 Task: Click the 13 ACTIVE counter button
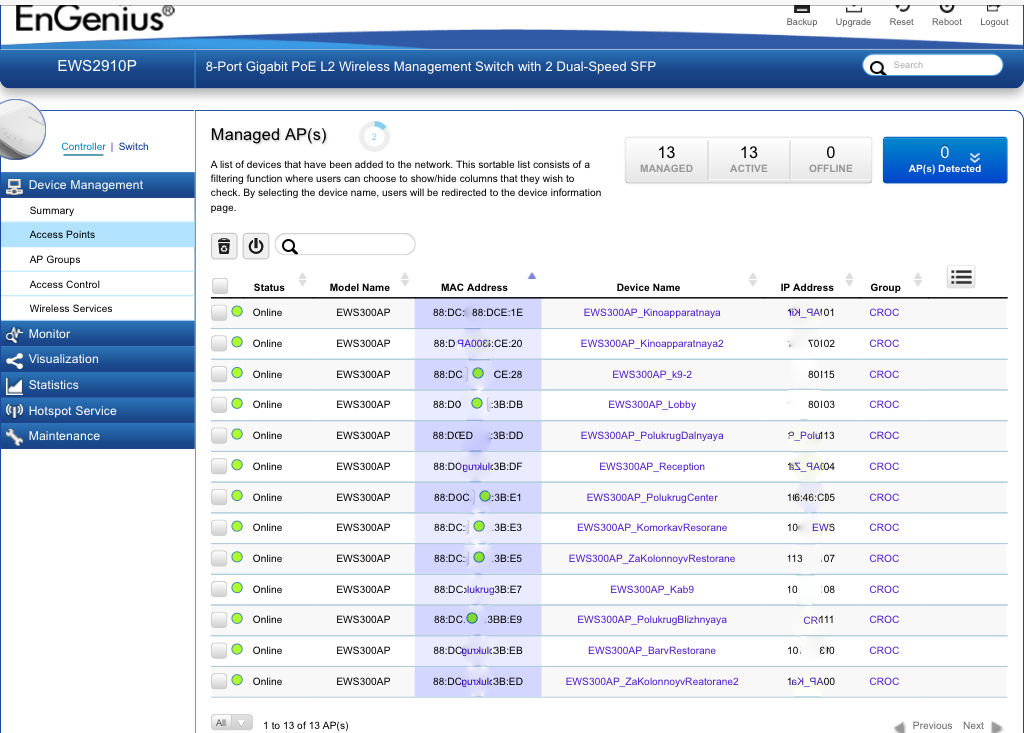pos(748,160)
